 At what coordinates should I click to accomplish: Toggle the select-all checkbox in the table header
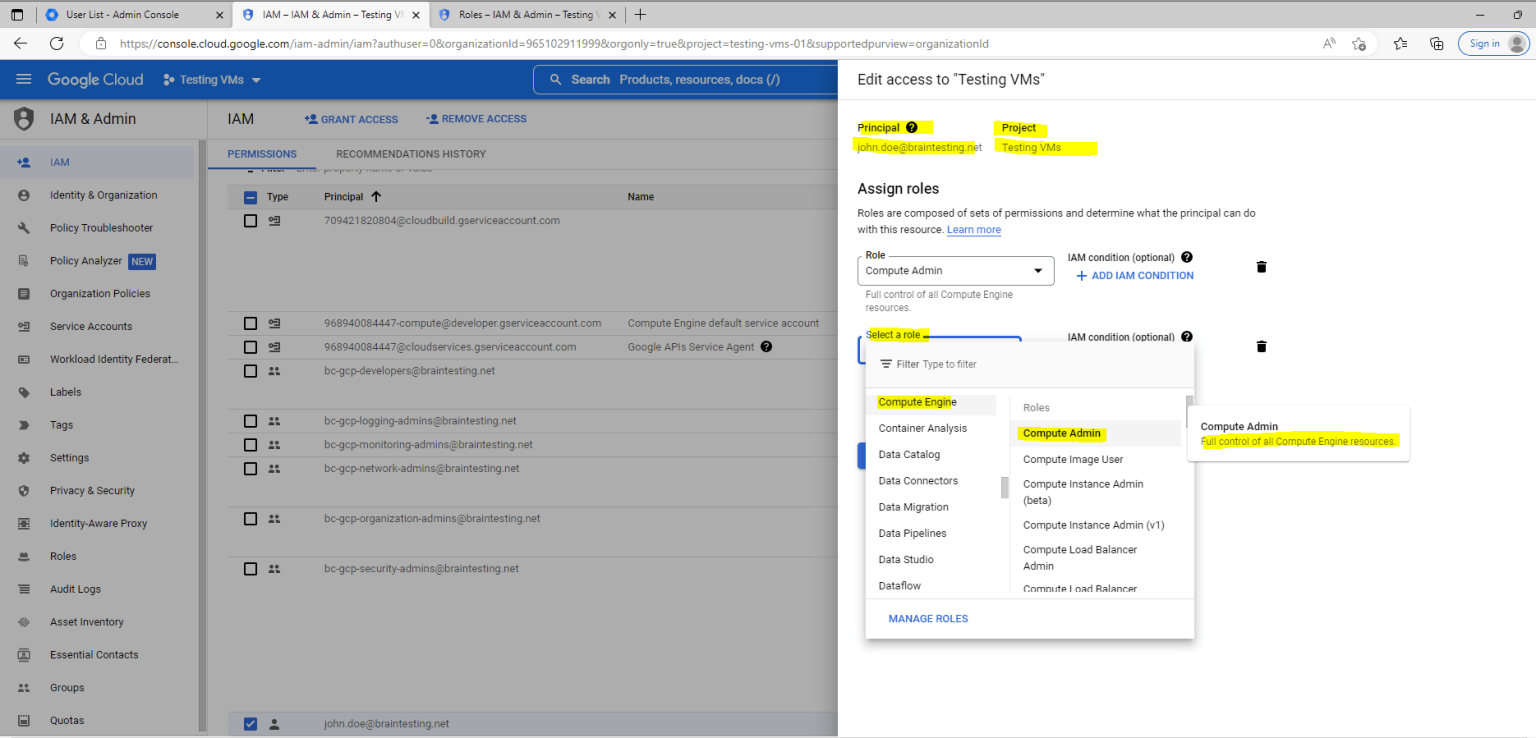coord(249,196)
